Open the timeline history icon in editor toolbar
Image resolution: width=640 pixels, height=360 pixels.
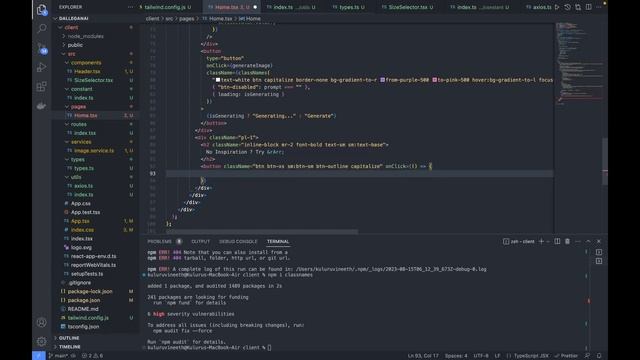567,7
